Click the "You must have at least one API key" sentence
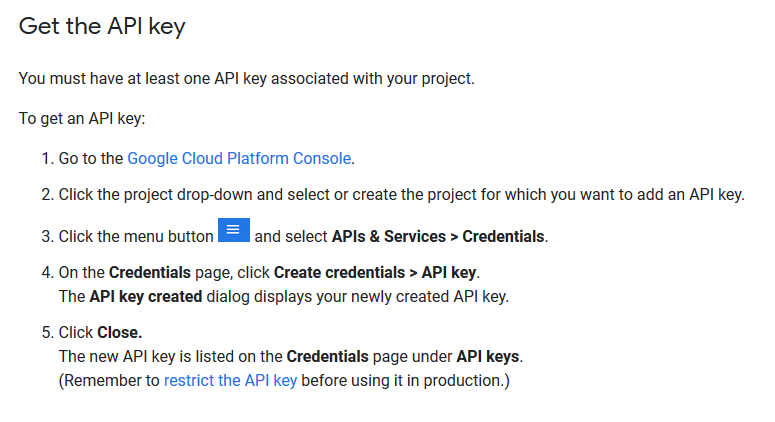This screenshot has width=775, height=422. coord(247,79)
